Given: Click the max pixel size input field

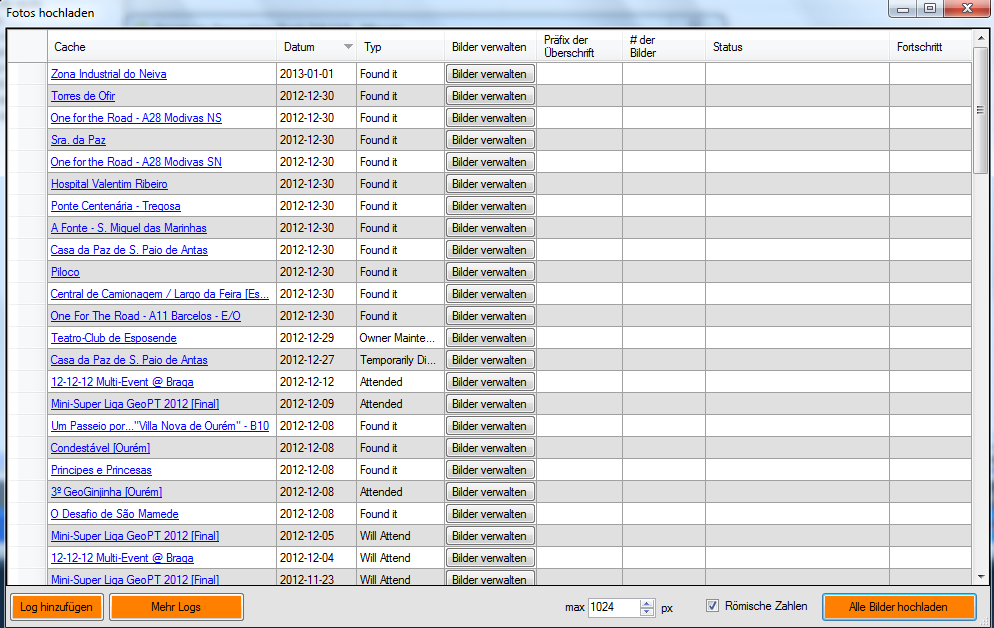Looking at the screenshot, I should (x=612, y=607).
